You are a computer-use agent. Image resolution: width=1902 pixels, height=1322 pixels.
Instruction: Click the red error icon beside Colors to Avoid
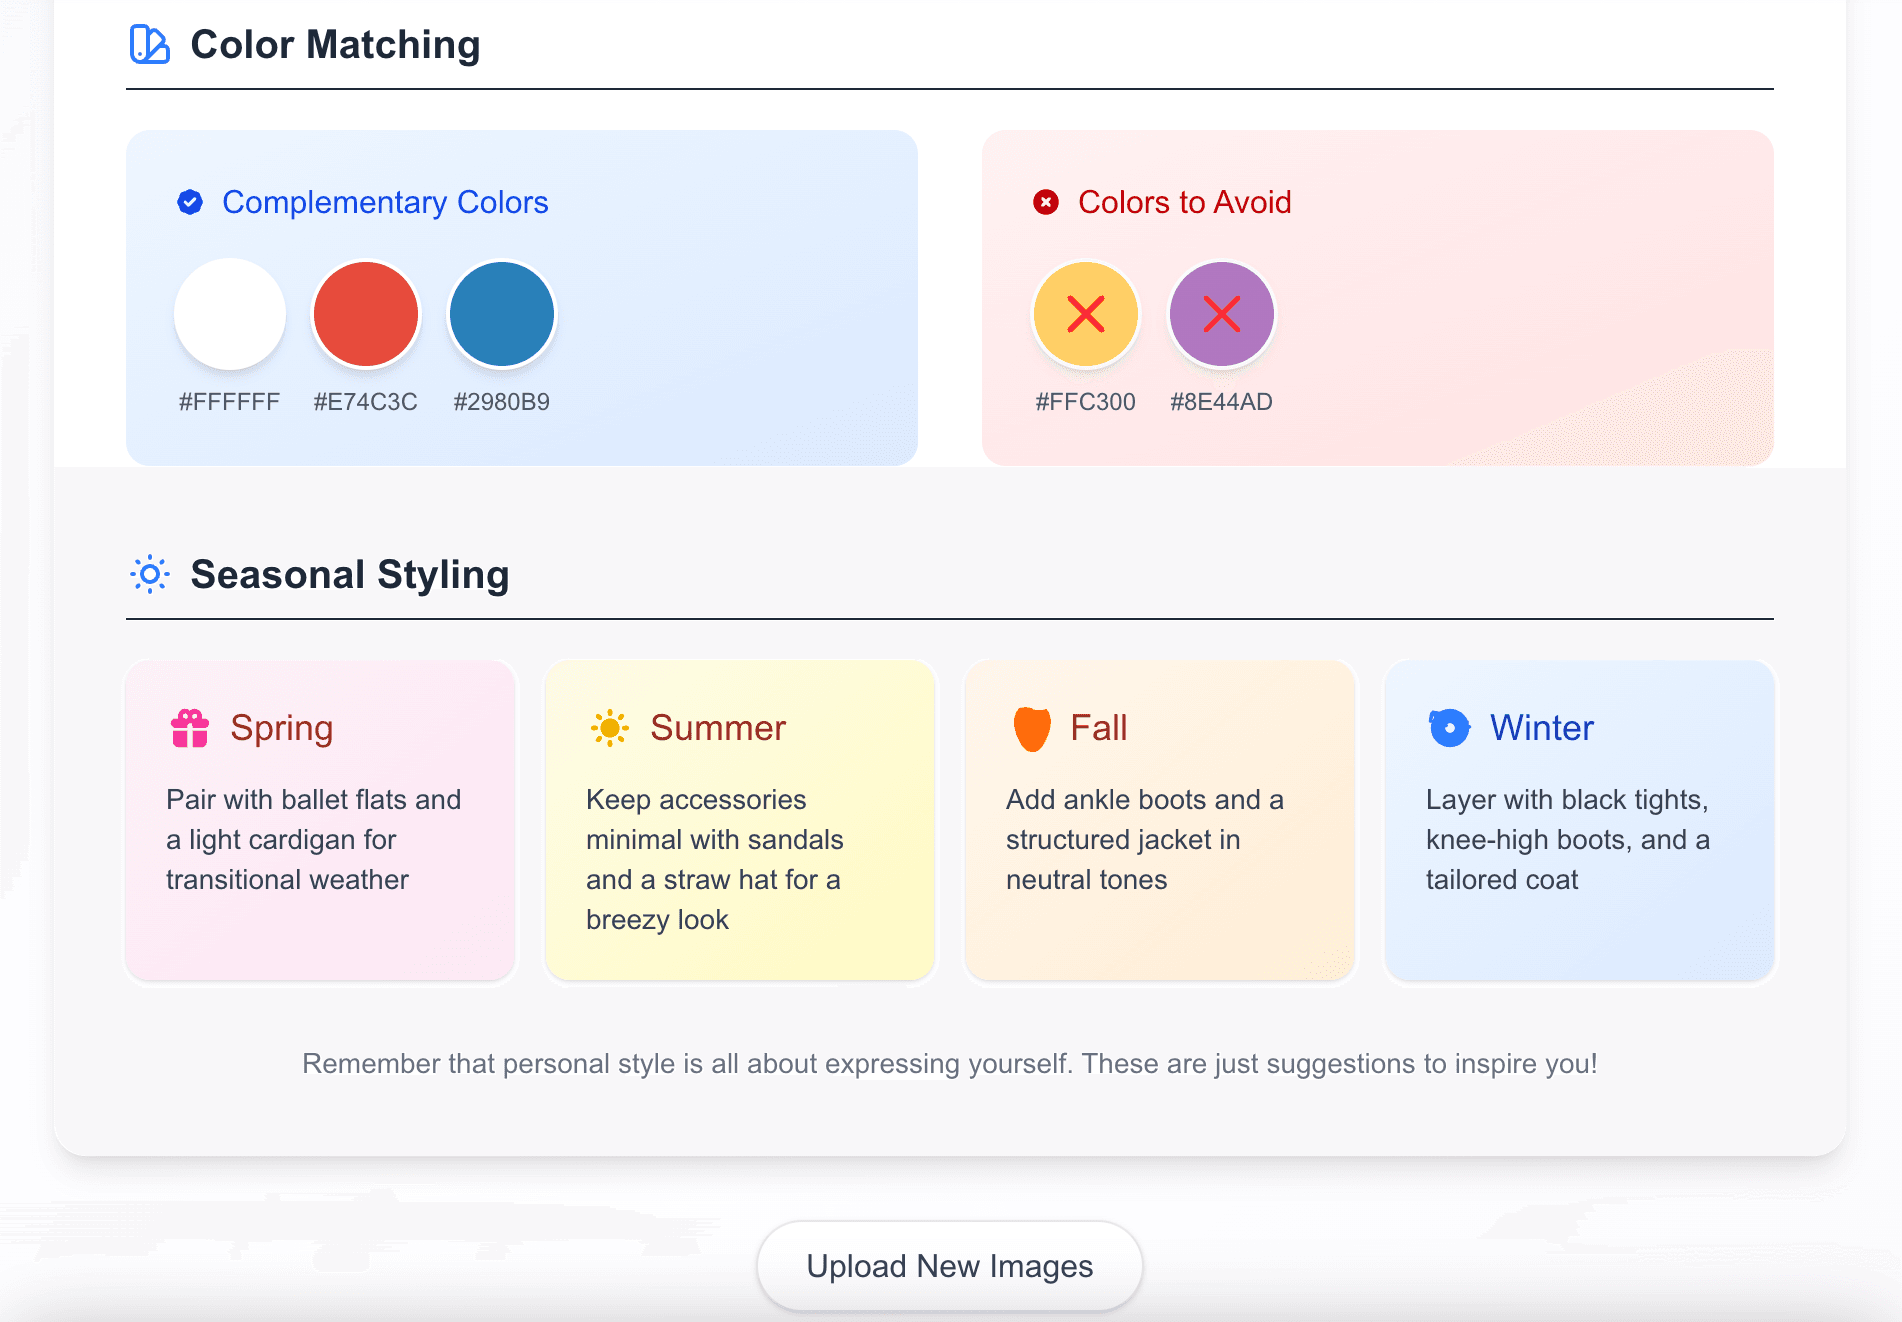[1044, 201]
